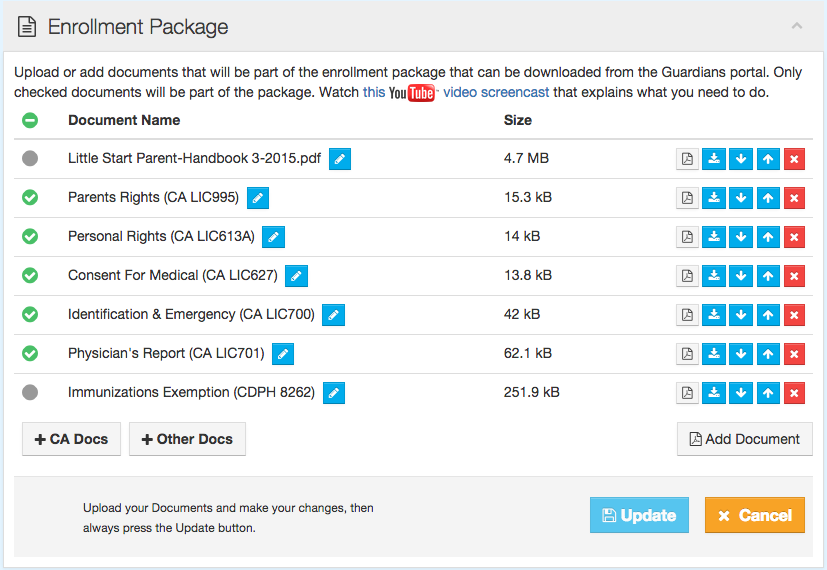827x570 pixels.
Task: Toggle all documents using header checkbox
Action: click(x=30, y=120)
